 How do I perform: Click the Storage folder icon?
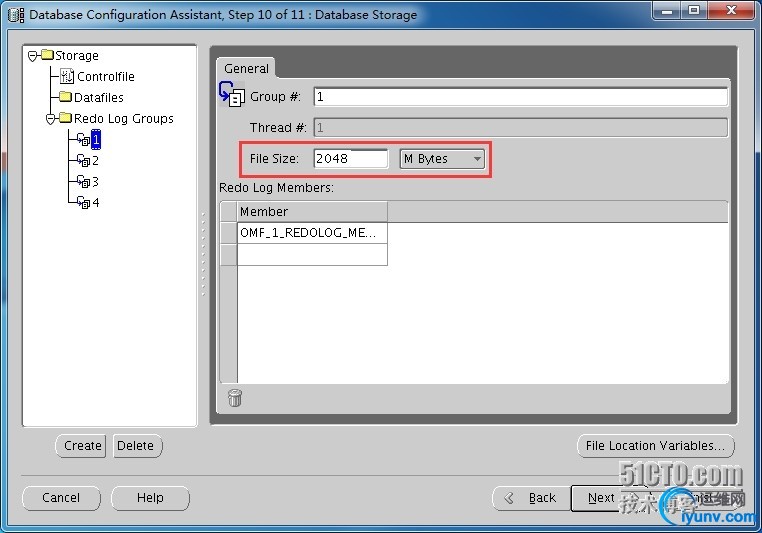(48, 54)
